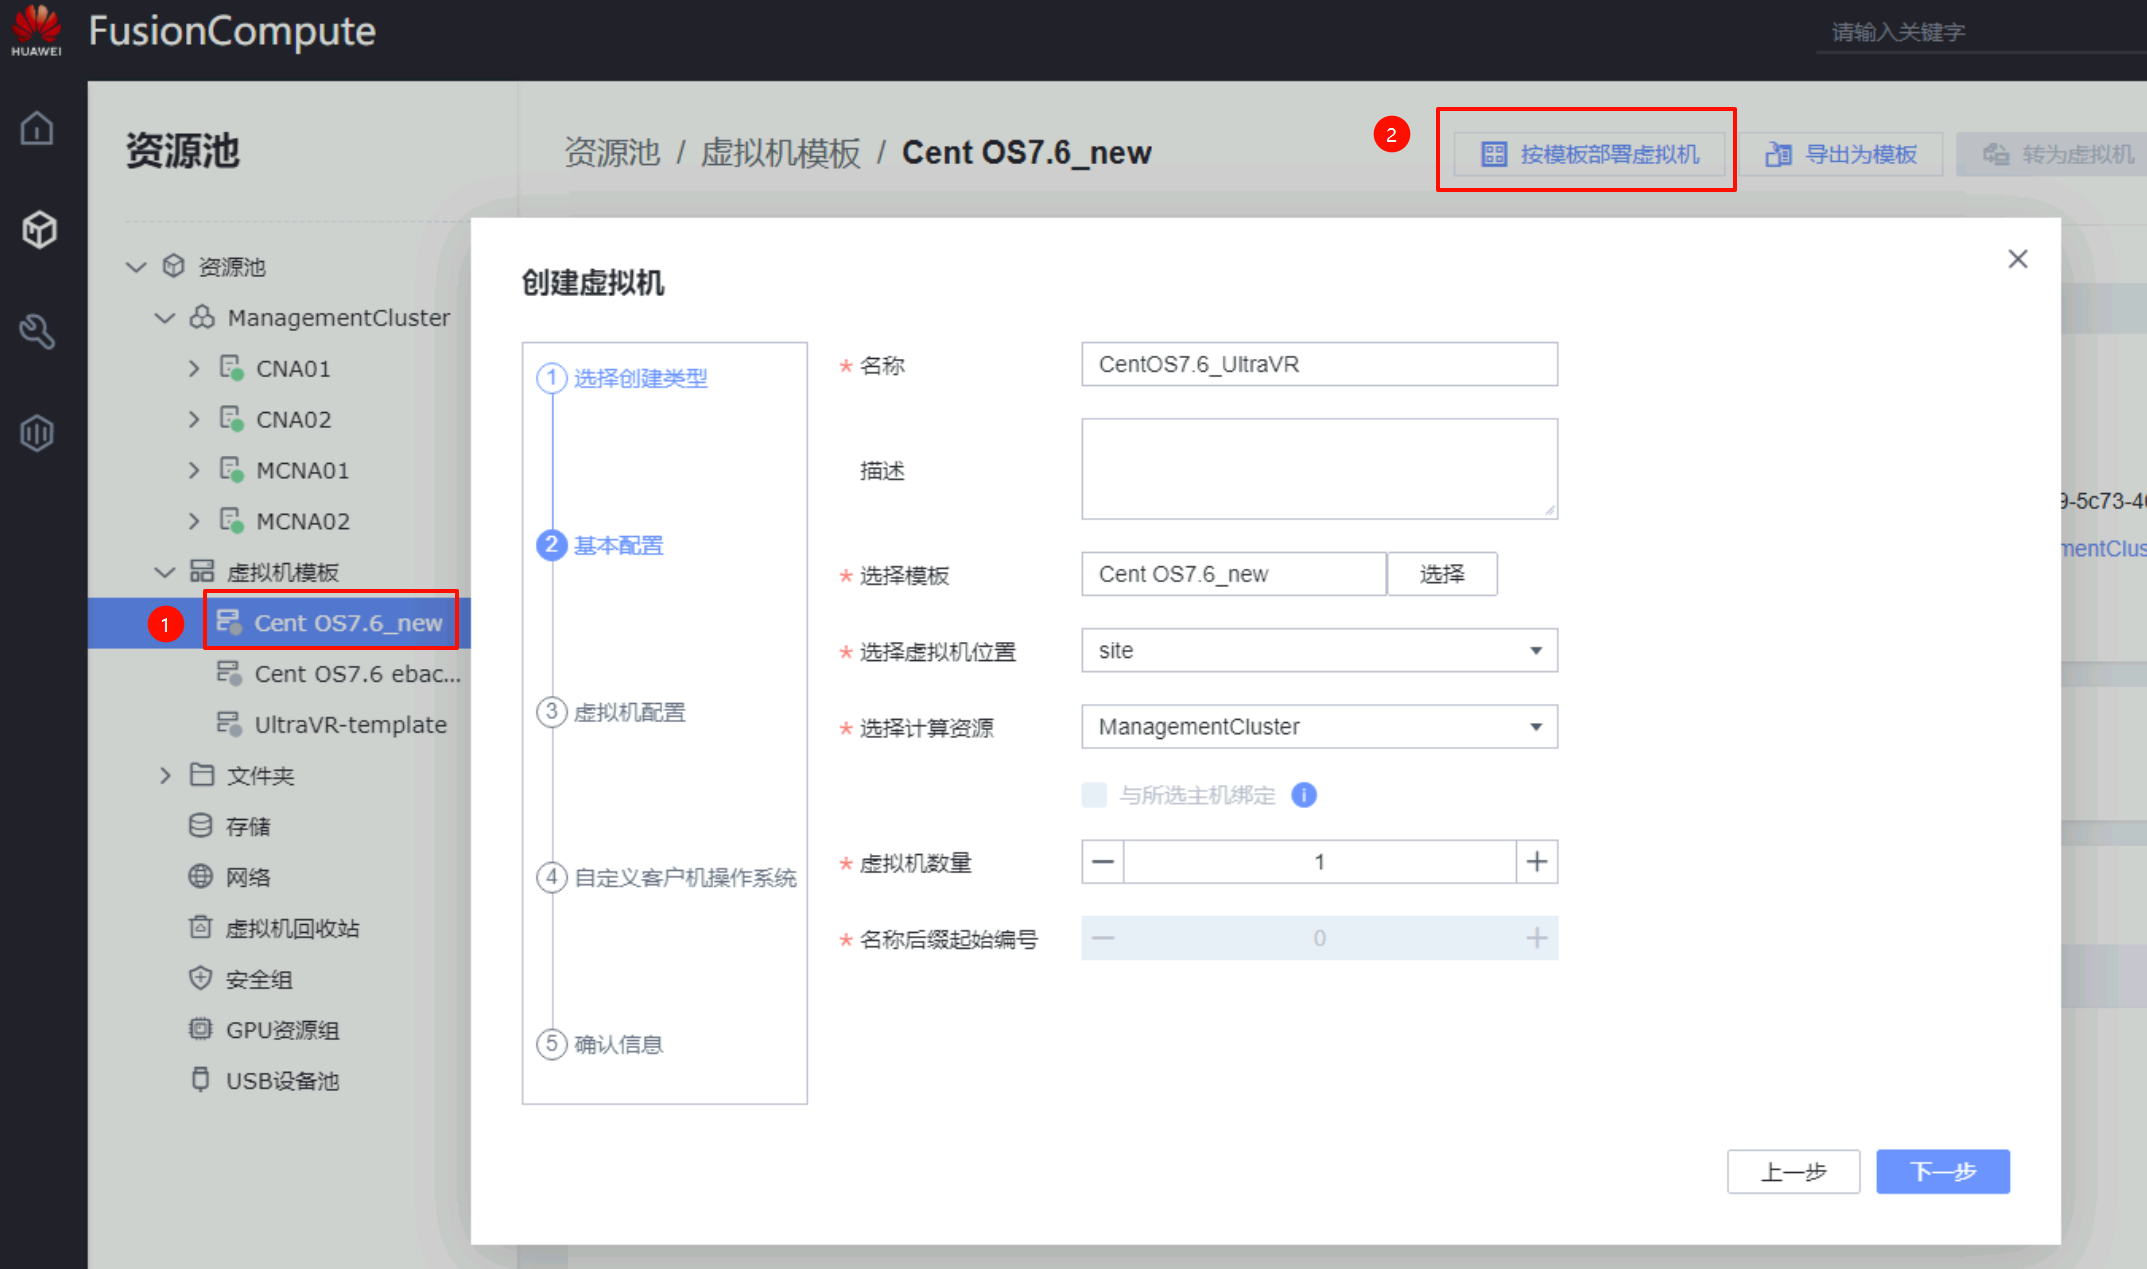Image resolution: width=2147 pixels, height=1269 pixels.
Task: Enable 与所选主机绑定 checkbox
Action: [1094, 795]
